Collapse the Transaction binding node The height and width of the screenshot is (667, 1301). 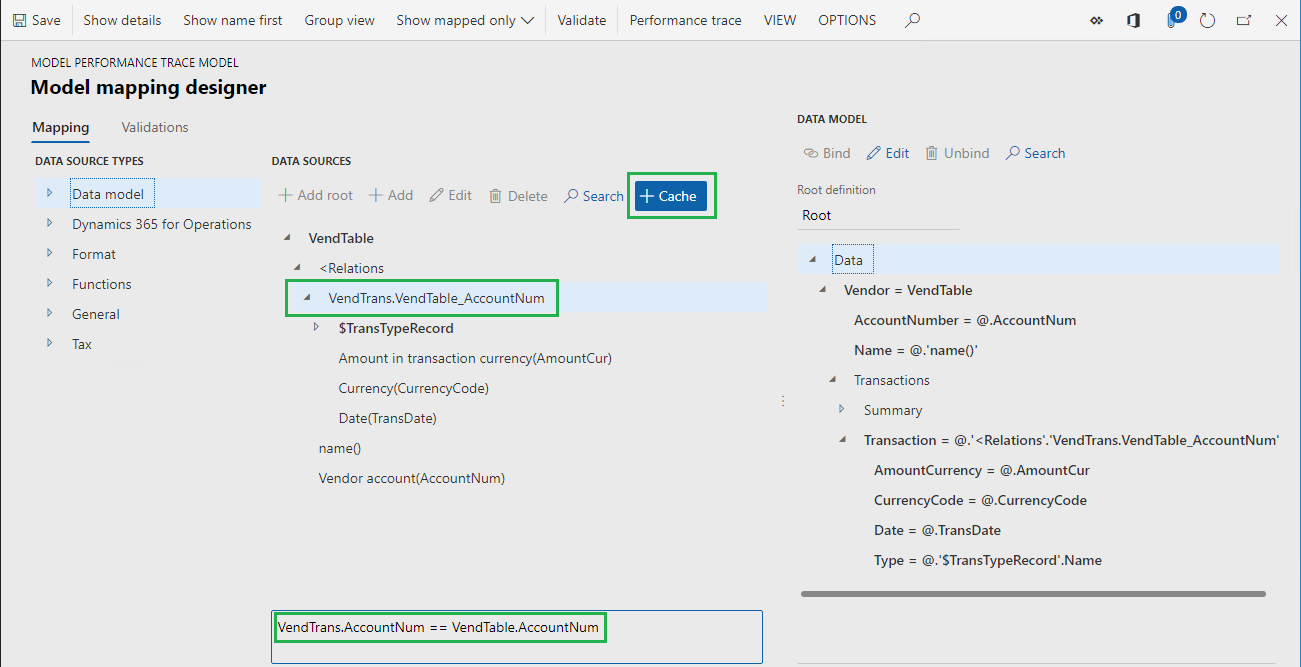(842, 439)
